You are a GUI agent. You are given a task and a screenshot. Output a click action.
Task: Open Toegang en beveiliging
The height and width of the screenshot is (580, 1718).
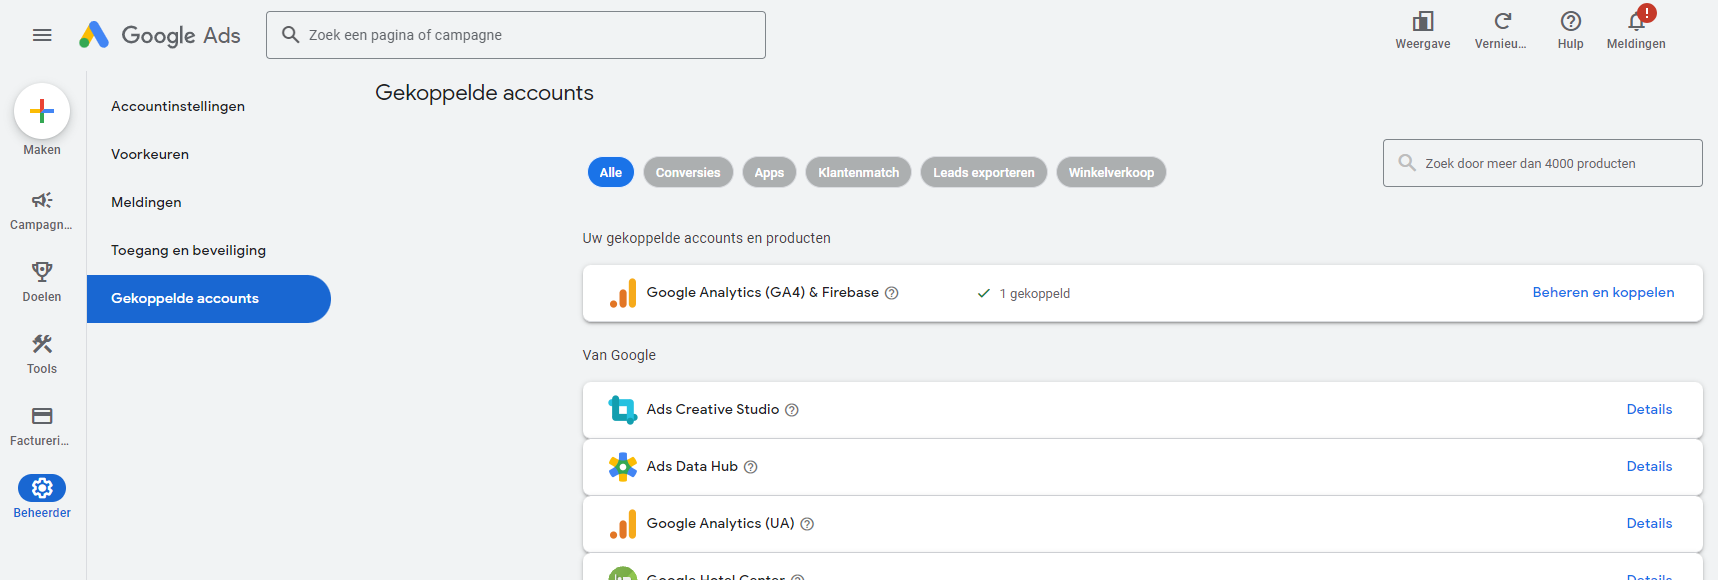click(x=188, y=250)
